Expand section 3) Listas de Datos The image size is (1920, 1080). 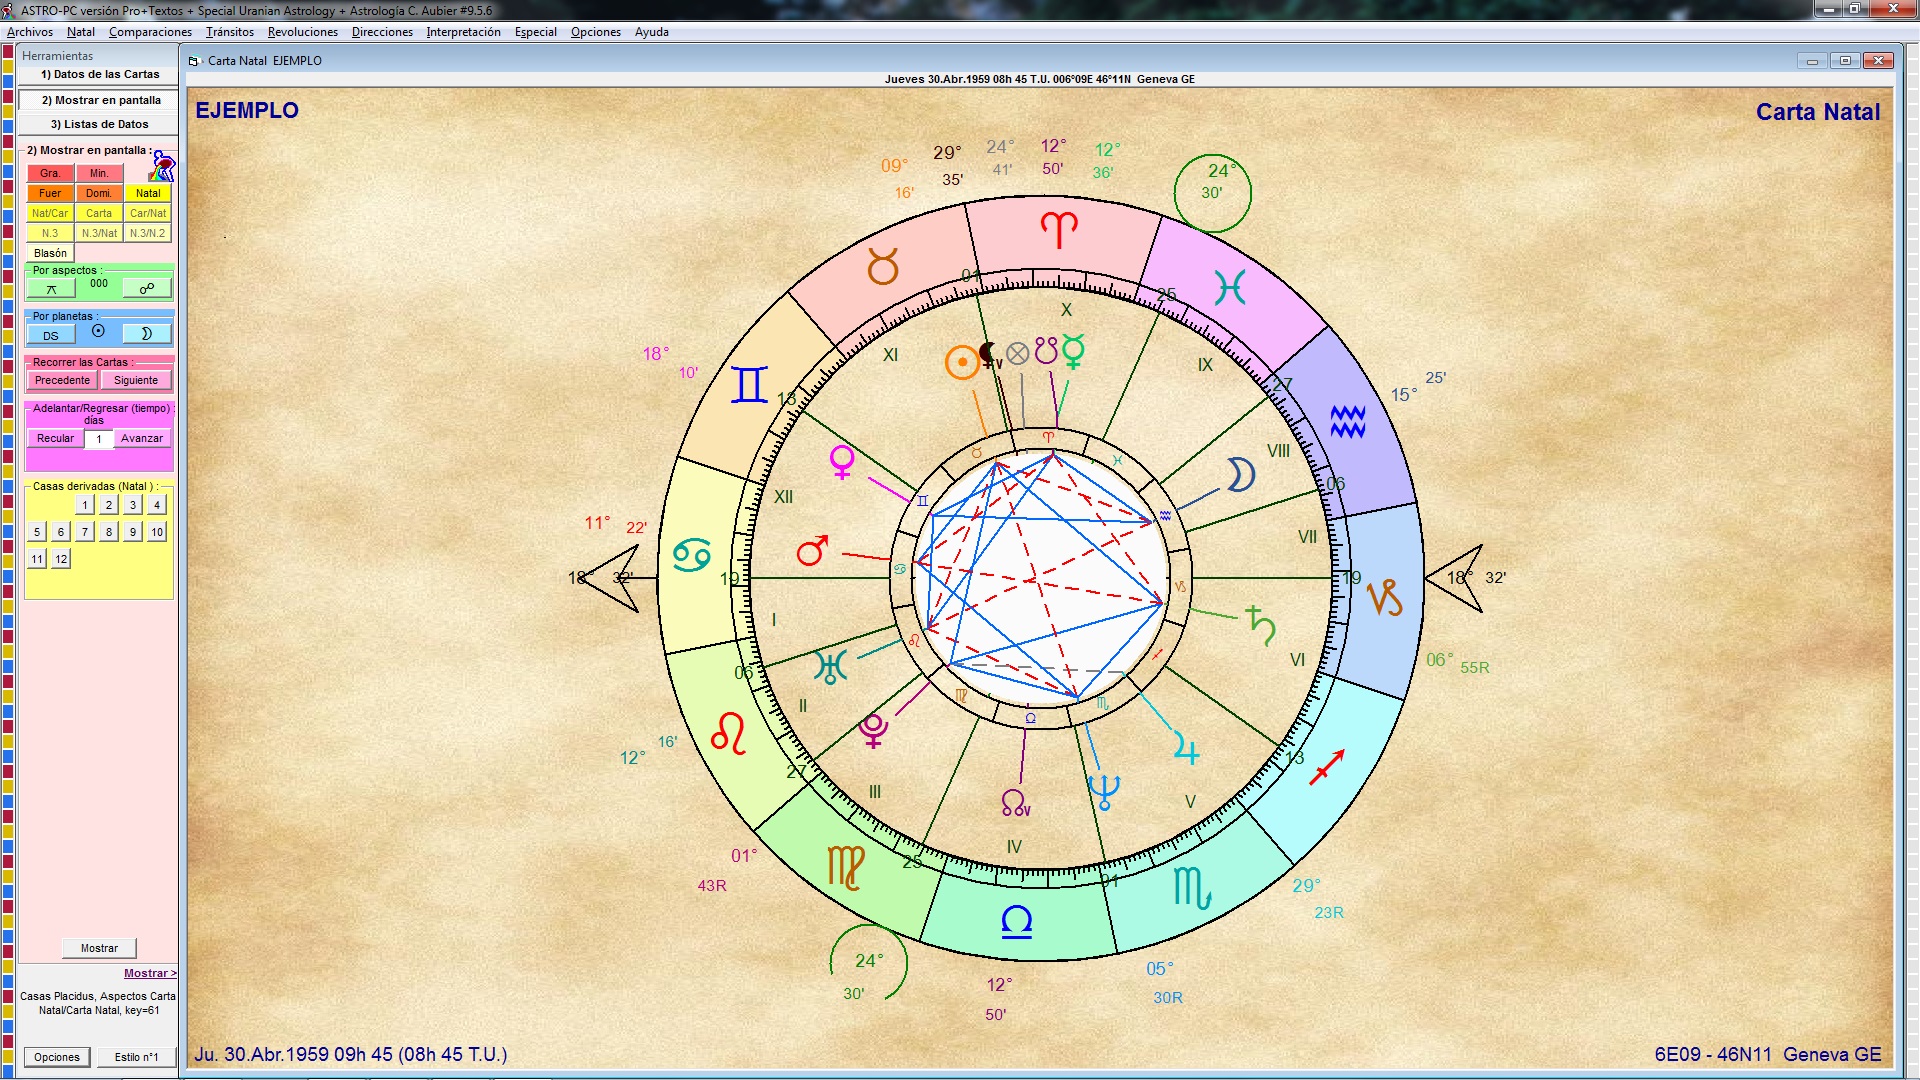coord(99,124)
